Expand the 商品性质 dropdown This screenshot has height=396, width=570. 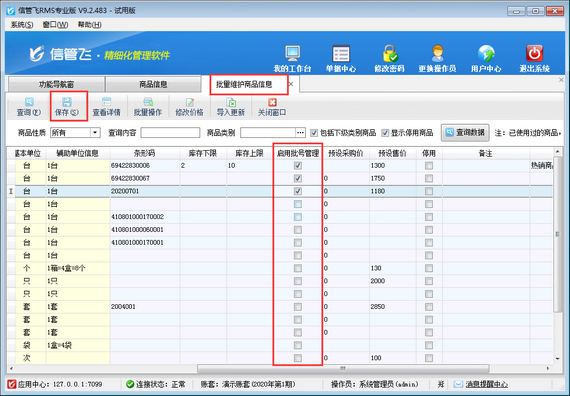point(95,133)
